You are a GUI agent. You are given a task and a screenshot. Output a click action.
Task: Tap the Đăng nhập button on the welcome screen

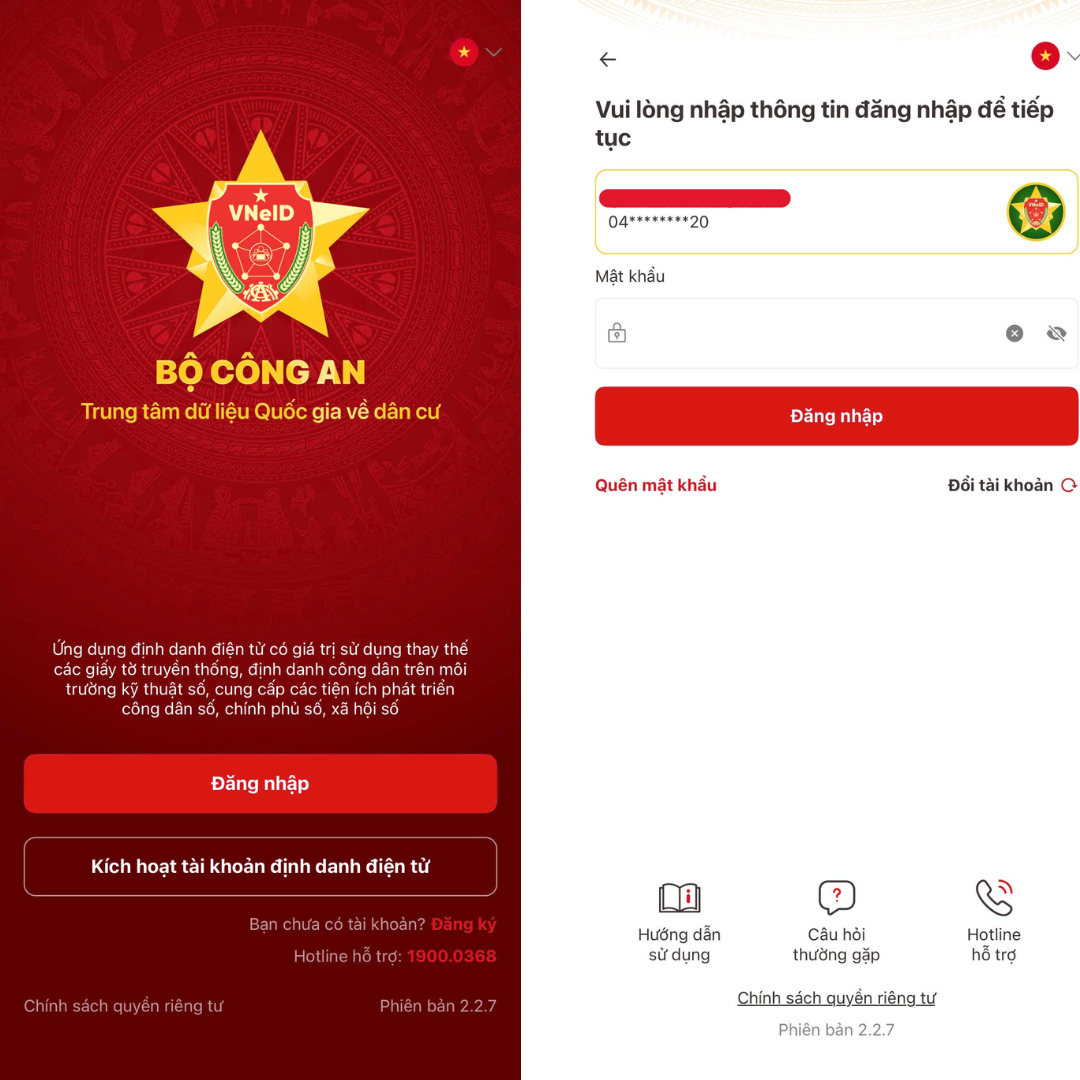pos(260,784)
